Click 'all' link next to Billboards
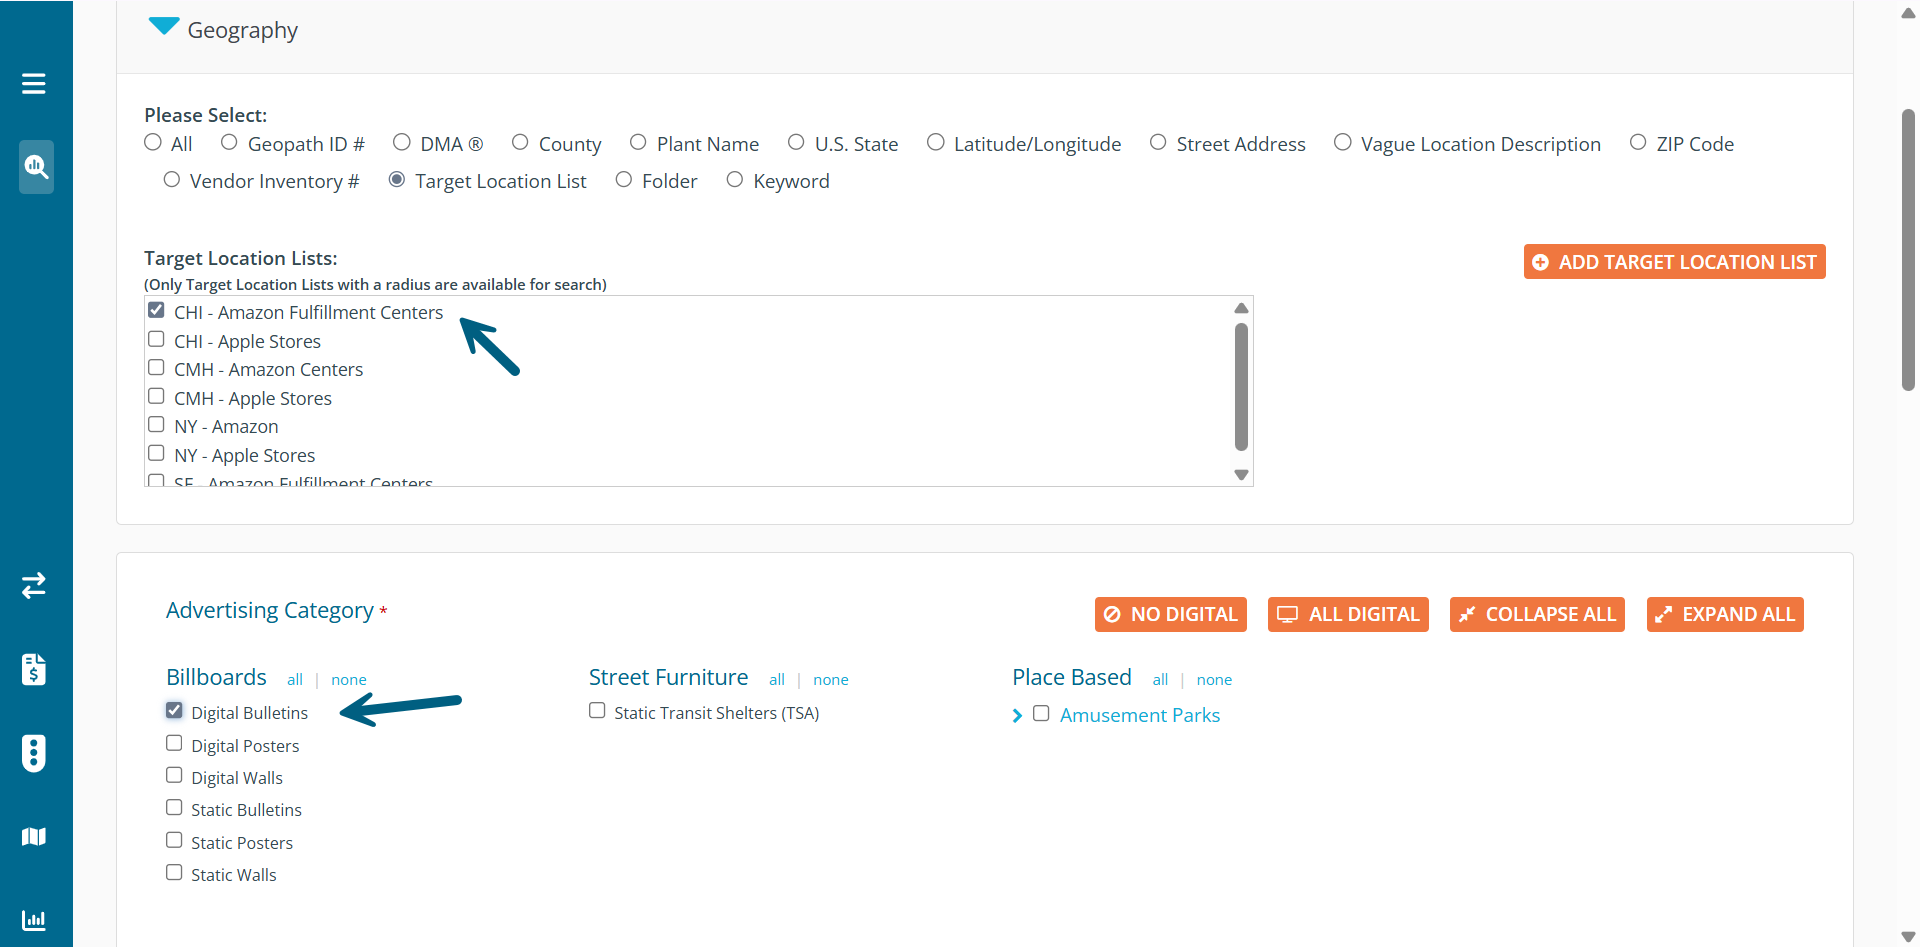 pyautogui.click(x=294, y=680)
